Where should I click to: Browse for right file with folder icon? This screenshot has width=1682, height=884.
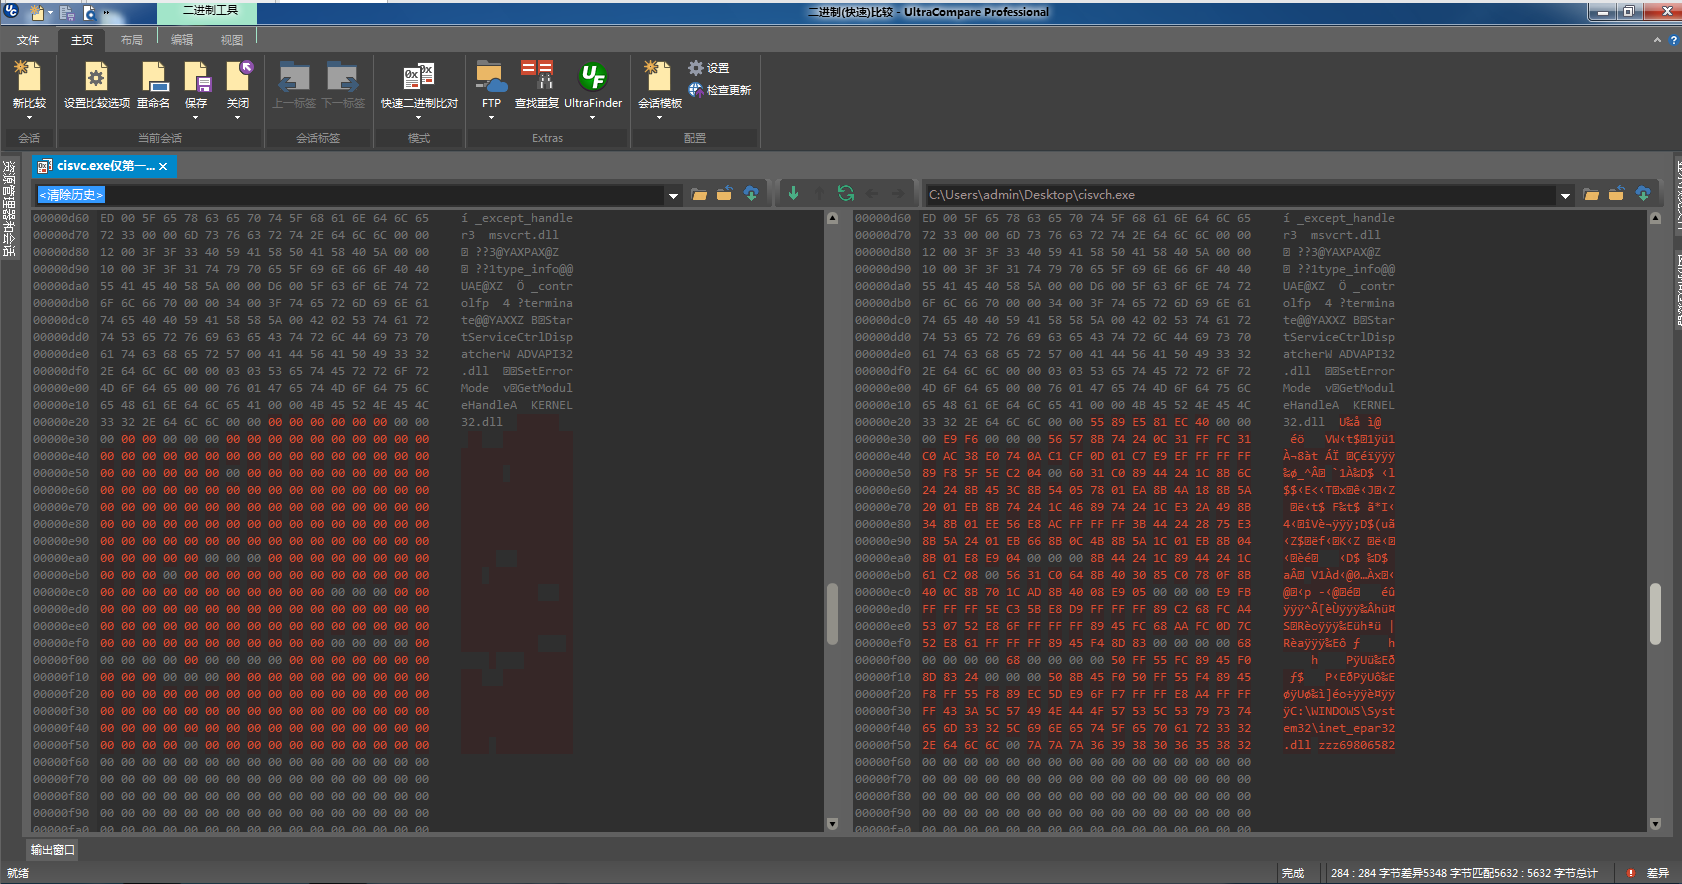point(1591,194)
